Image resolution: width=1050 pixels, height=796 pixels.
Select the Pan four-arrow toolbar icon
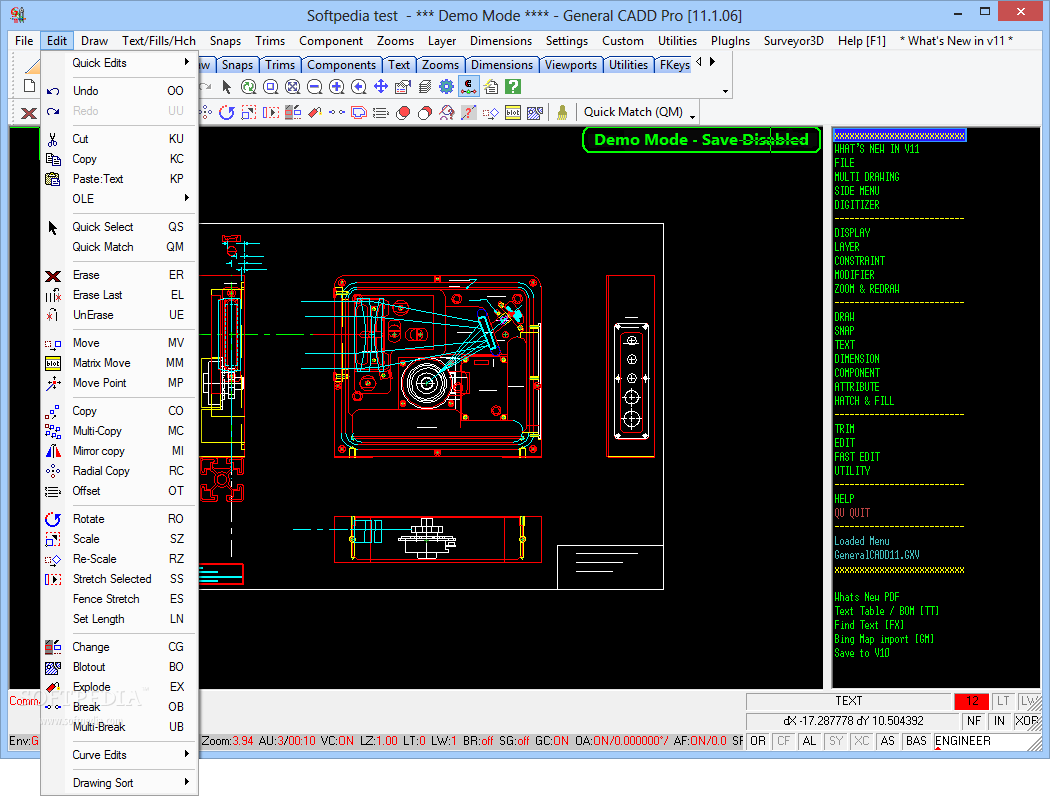point(381,87)
